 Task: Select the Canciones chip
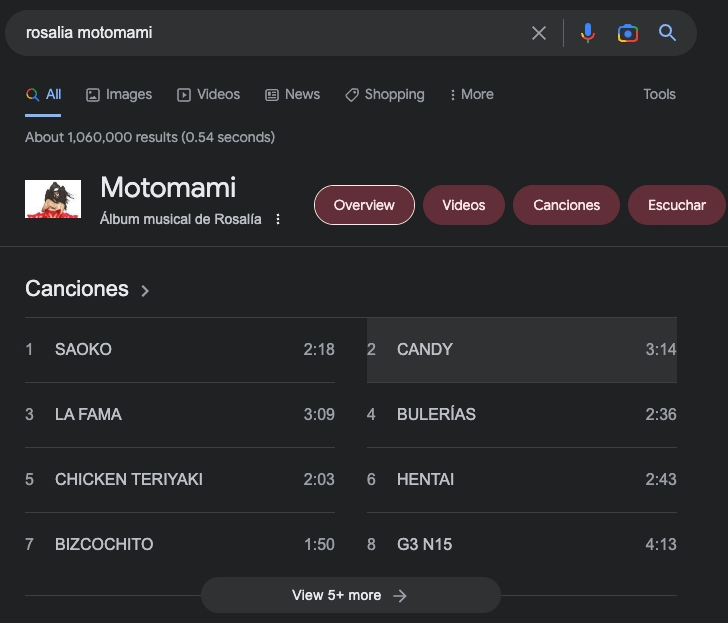click(566, 205)
